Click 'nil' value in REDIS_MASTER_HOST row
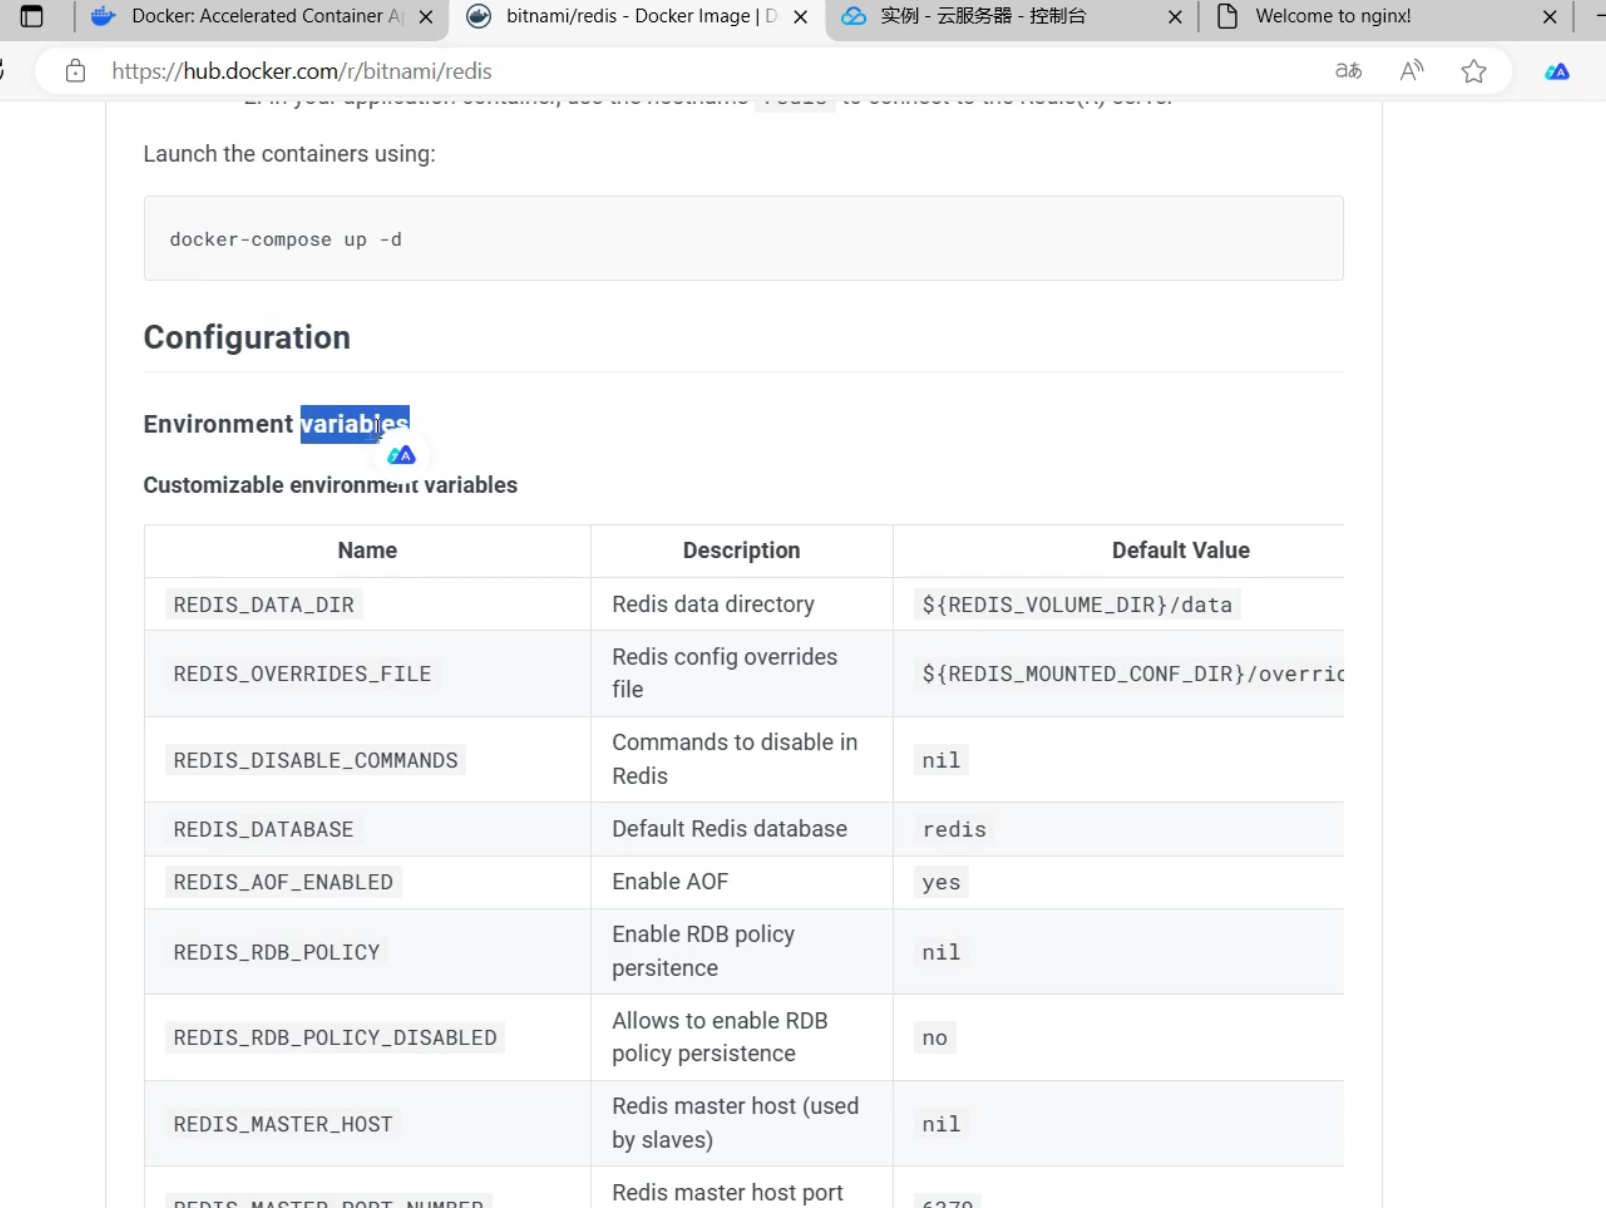1606x1208 pixels. 941,1124
